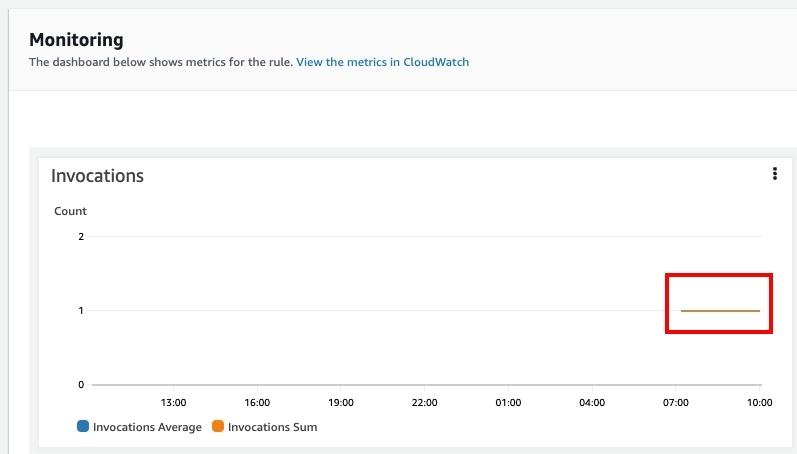The height and width of the screenshot is (454, 797).
Task: Open View the metrics in CloudWatch link
Action: click(382, 62)
